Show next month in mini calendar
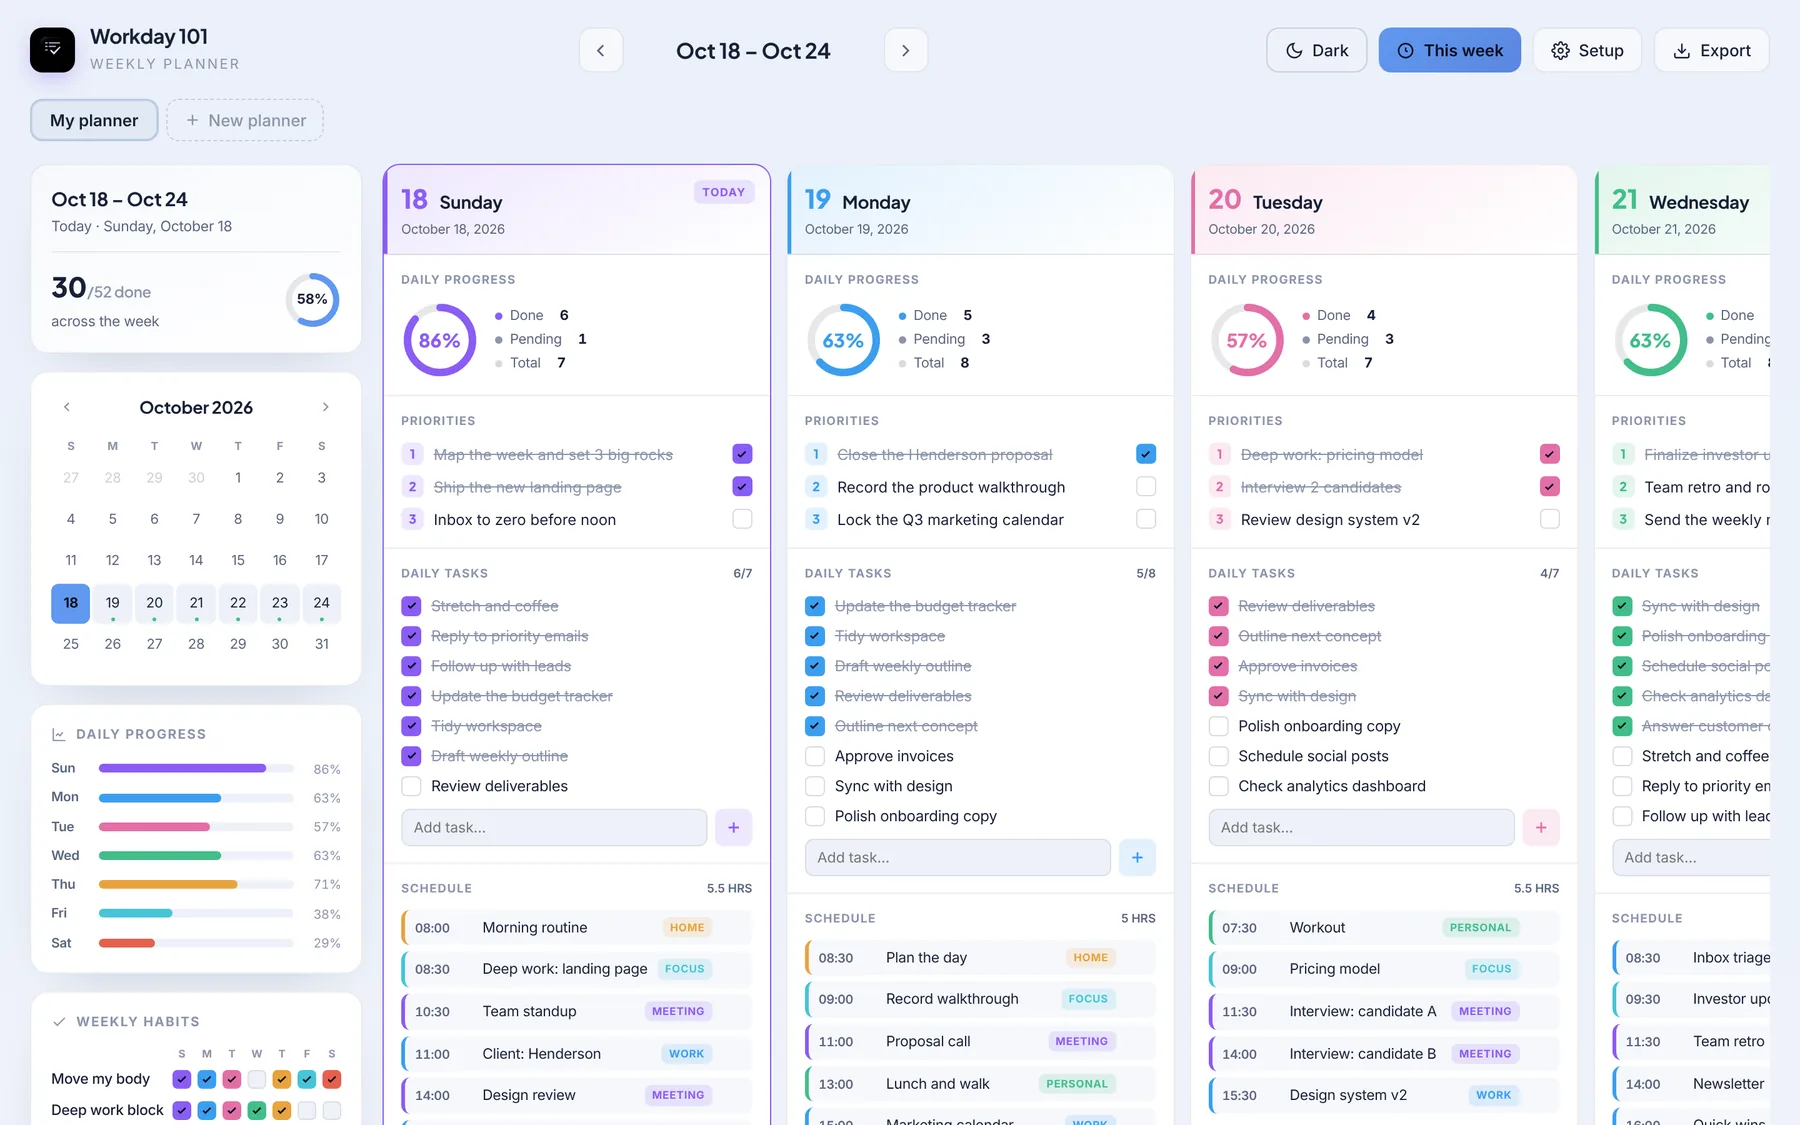This screenshot has width=1800, height=1125. (x=325, y=407)
